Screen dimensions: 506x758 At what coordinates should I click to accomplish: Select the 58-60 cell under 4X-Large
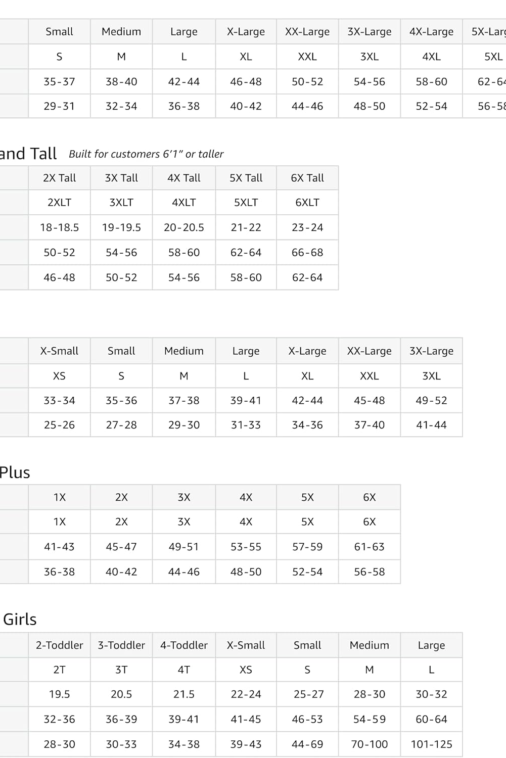[431, 82]
